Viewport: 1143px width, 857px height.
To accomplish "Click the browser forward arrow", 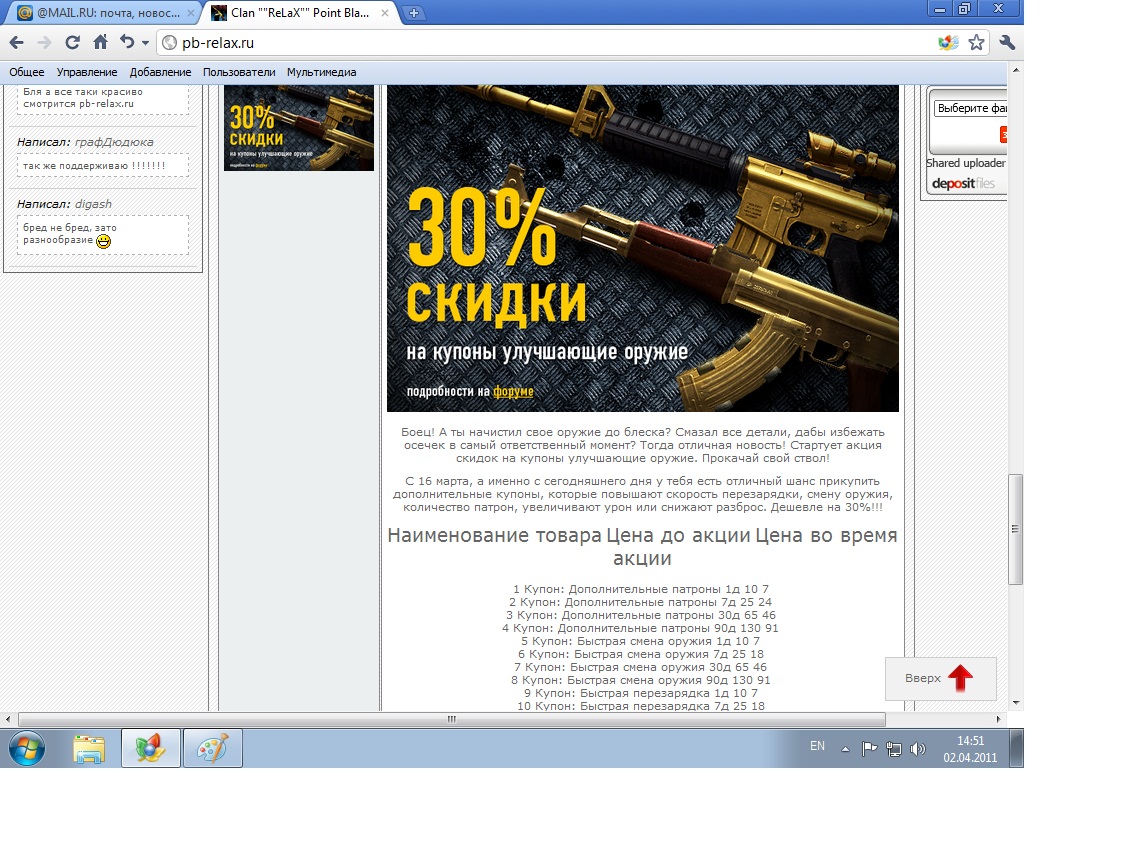I will click(x=44, y=43).
